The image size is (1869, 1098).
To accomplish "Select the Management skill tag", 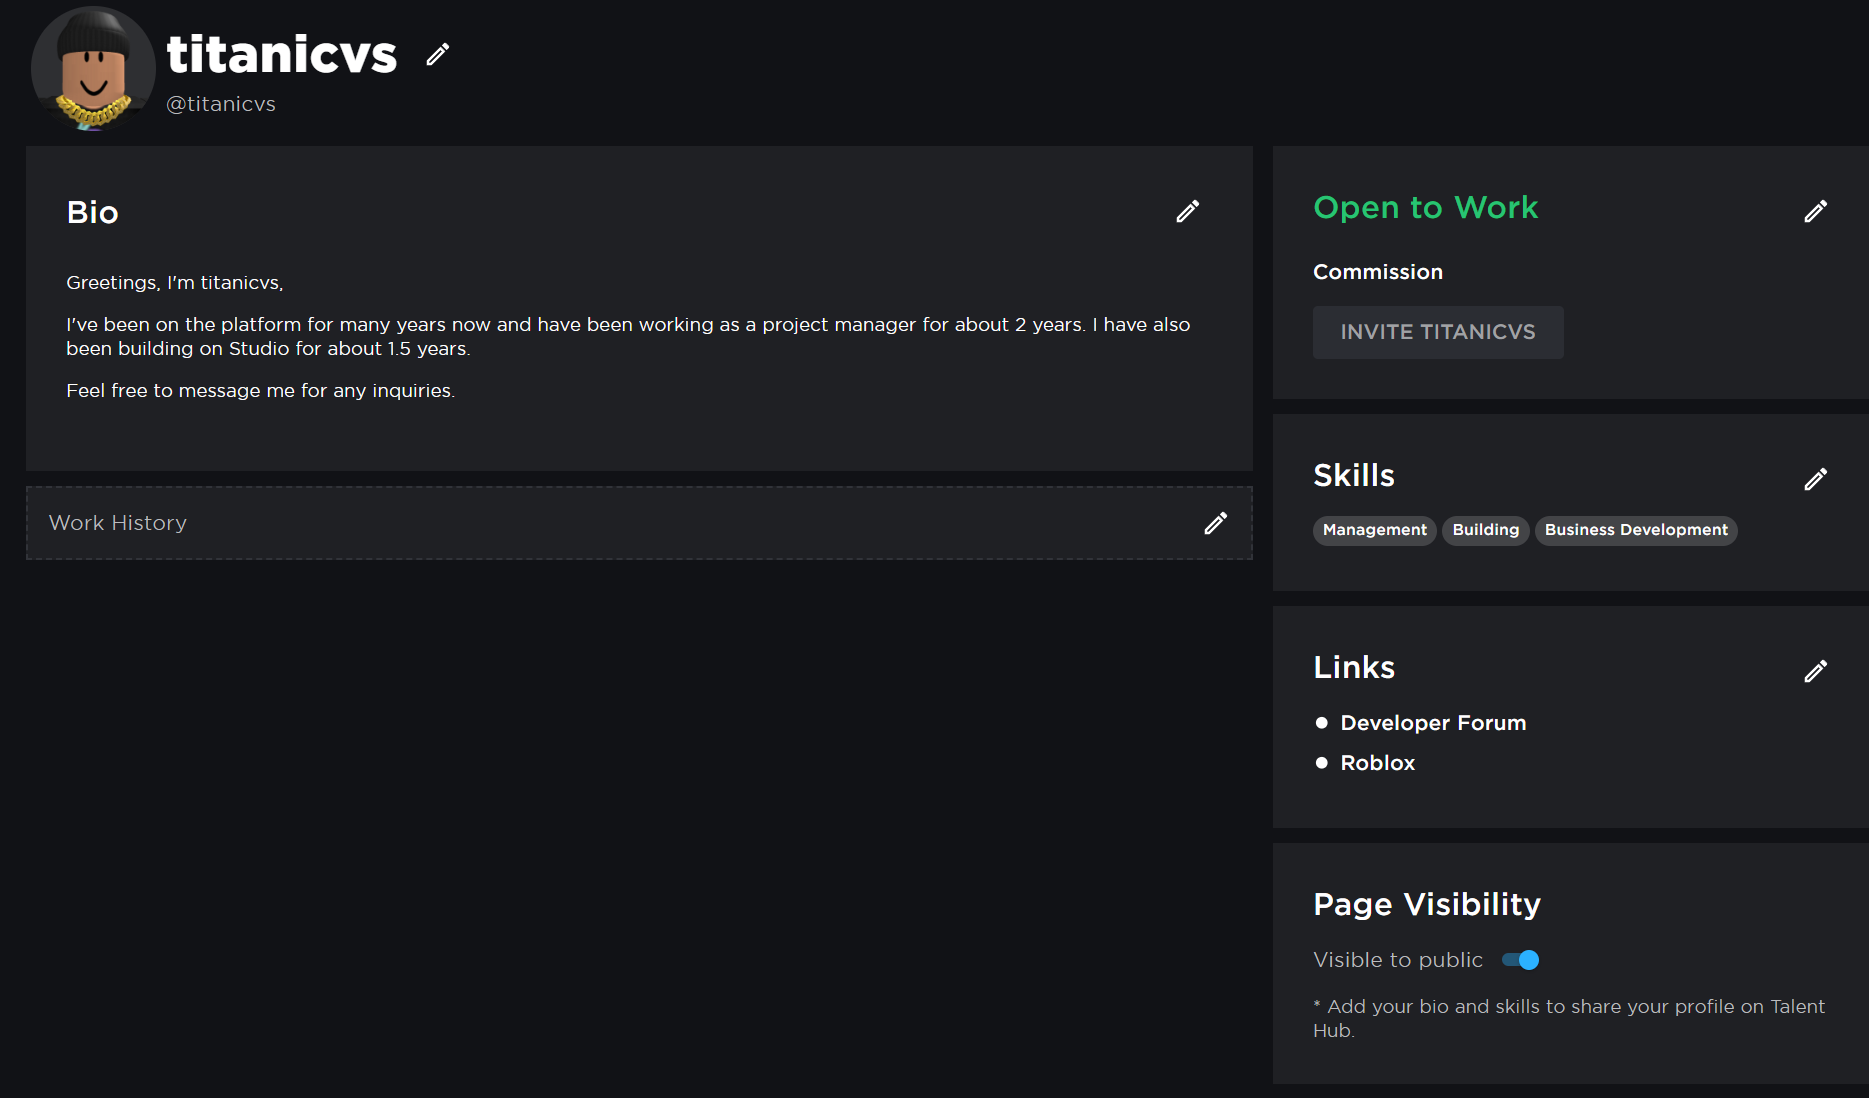I will (x=1374, y=530).
